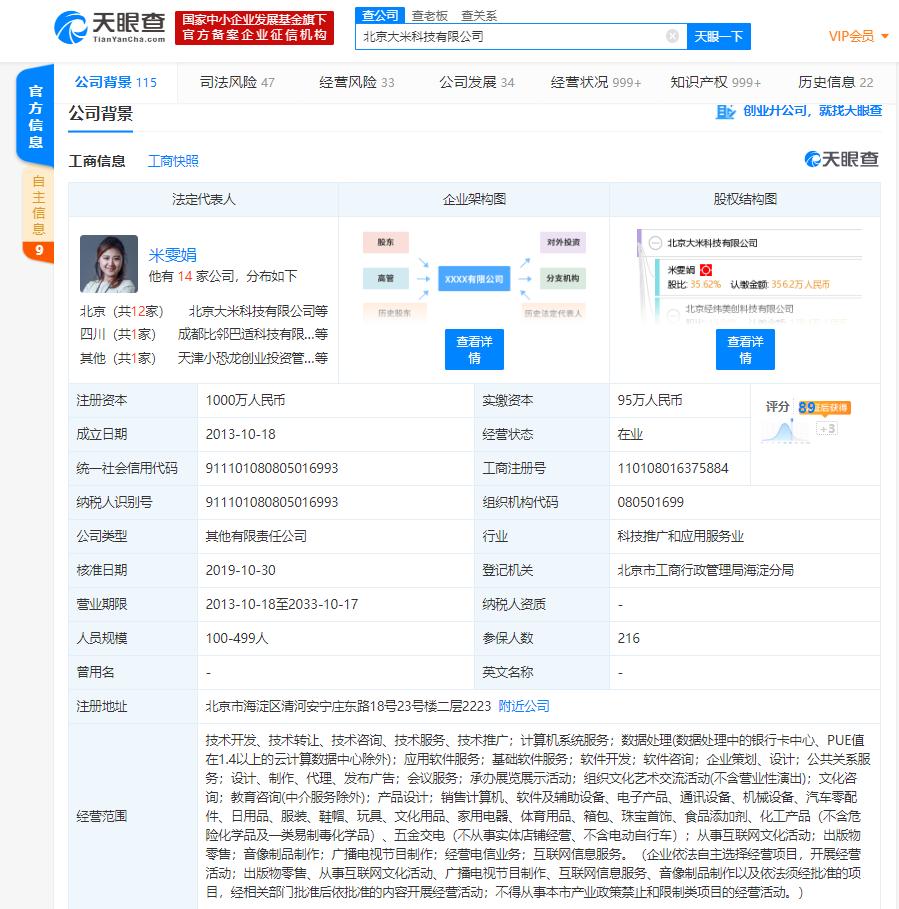Click legal representative 米雯娟 link
The image size is (899, 909).
(x=175, y=253)
